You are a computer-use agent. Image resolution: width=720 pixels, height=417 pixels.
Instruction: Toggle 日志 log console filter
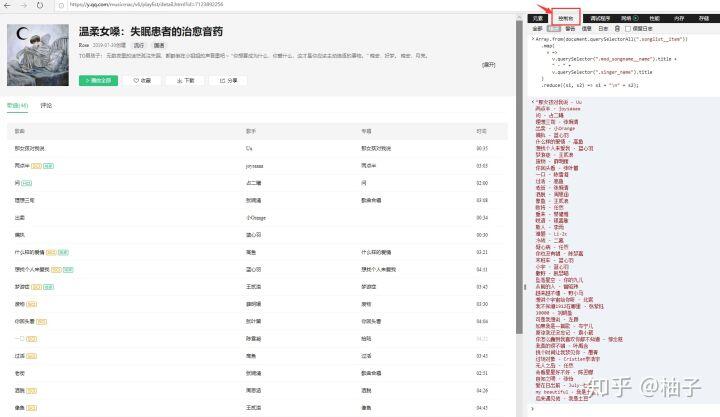coord(603,28)
